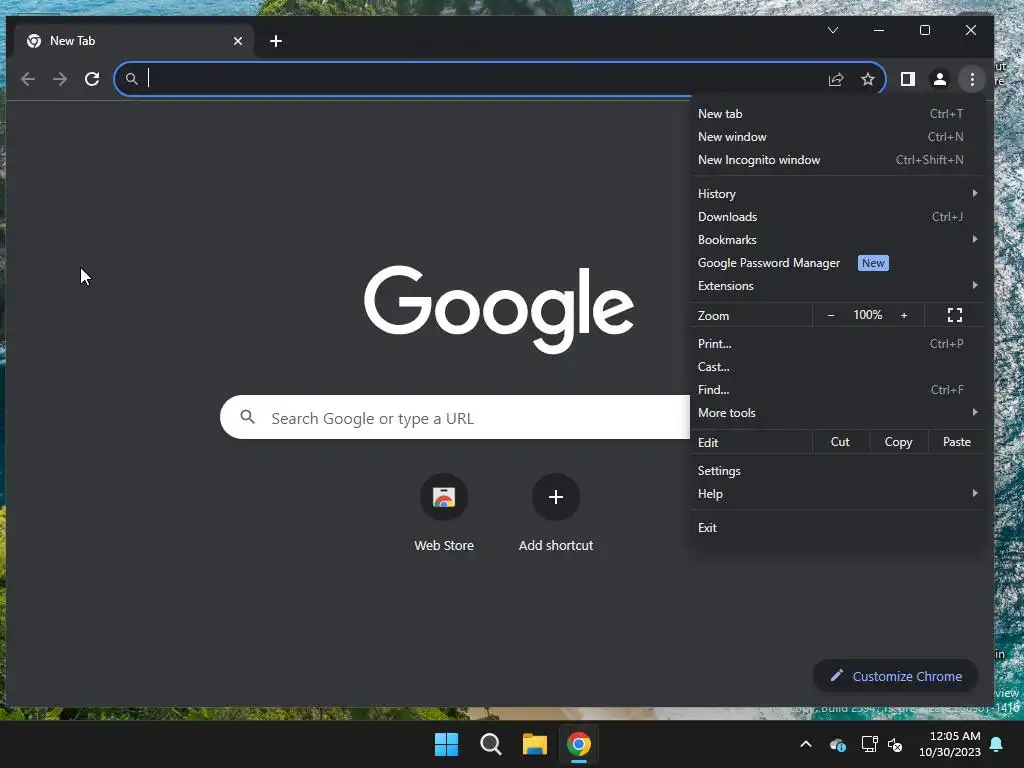Click the browser back arrow
Image resolution: width=1024 pixels, height=768 pixels.
(27, 79)
